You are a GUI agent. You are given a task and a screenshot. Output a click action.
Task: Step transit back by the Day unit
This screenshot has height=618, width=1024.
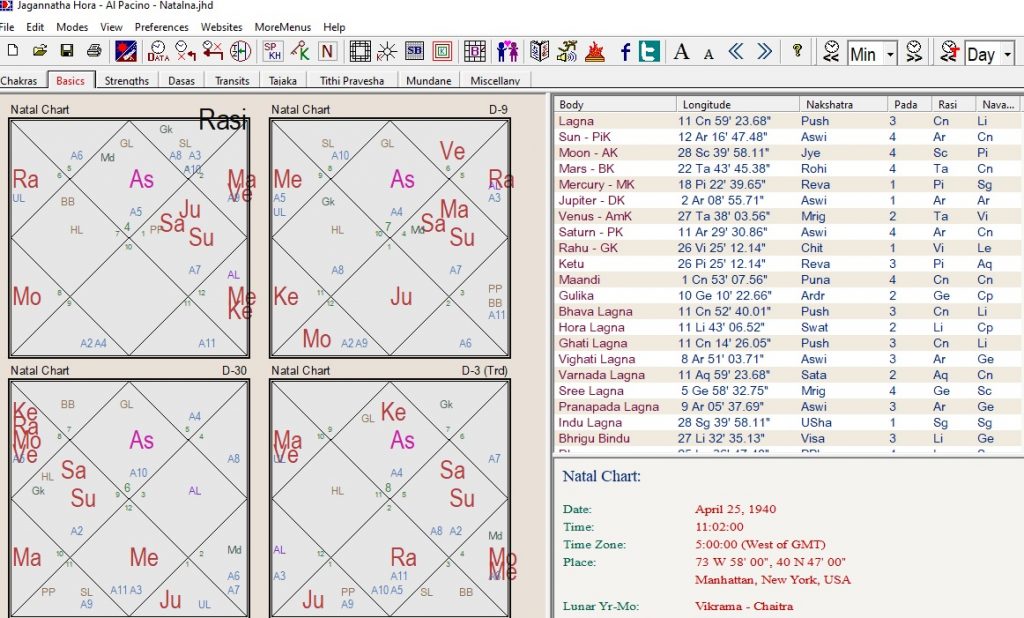click(x=949, y=51)
